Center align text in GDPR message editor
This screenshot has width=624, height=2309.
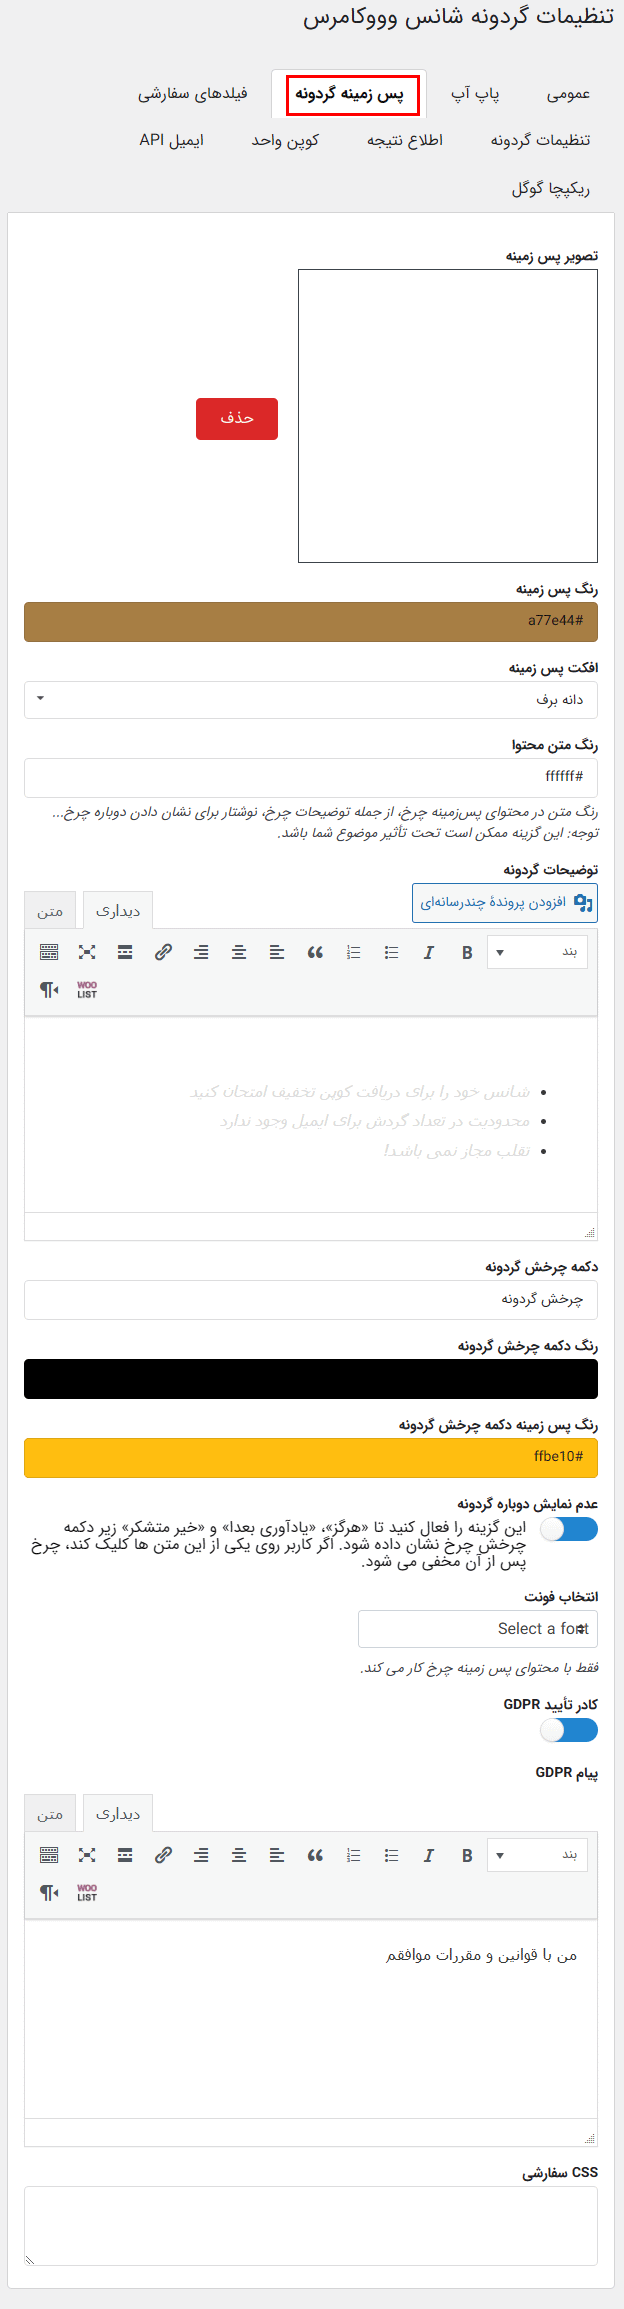pyautogui.click(x=239, y=1855)
